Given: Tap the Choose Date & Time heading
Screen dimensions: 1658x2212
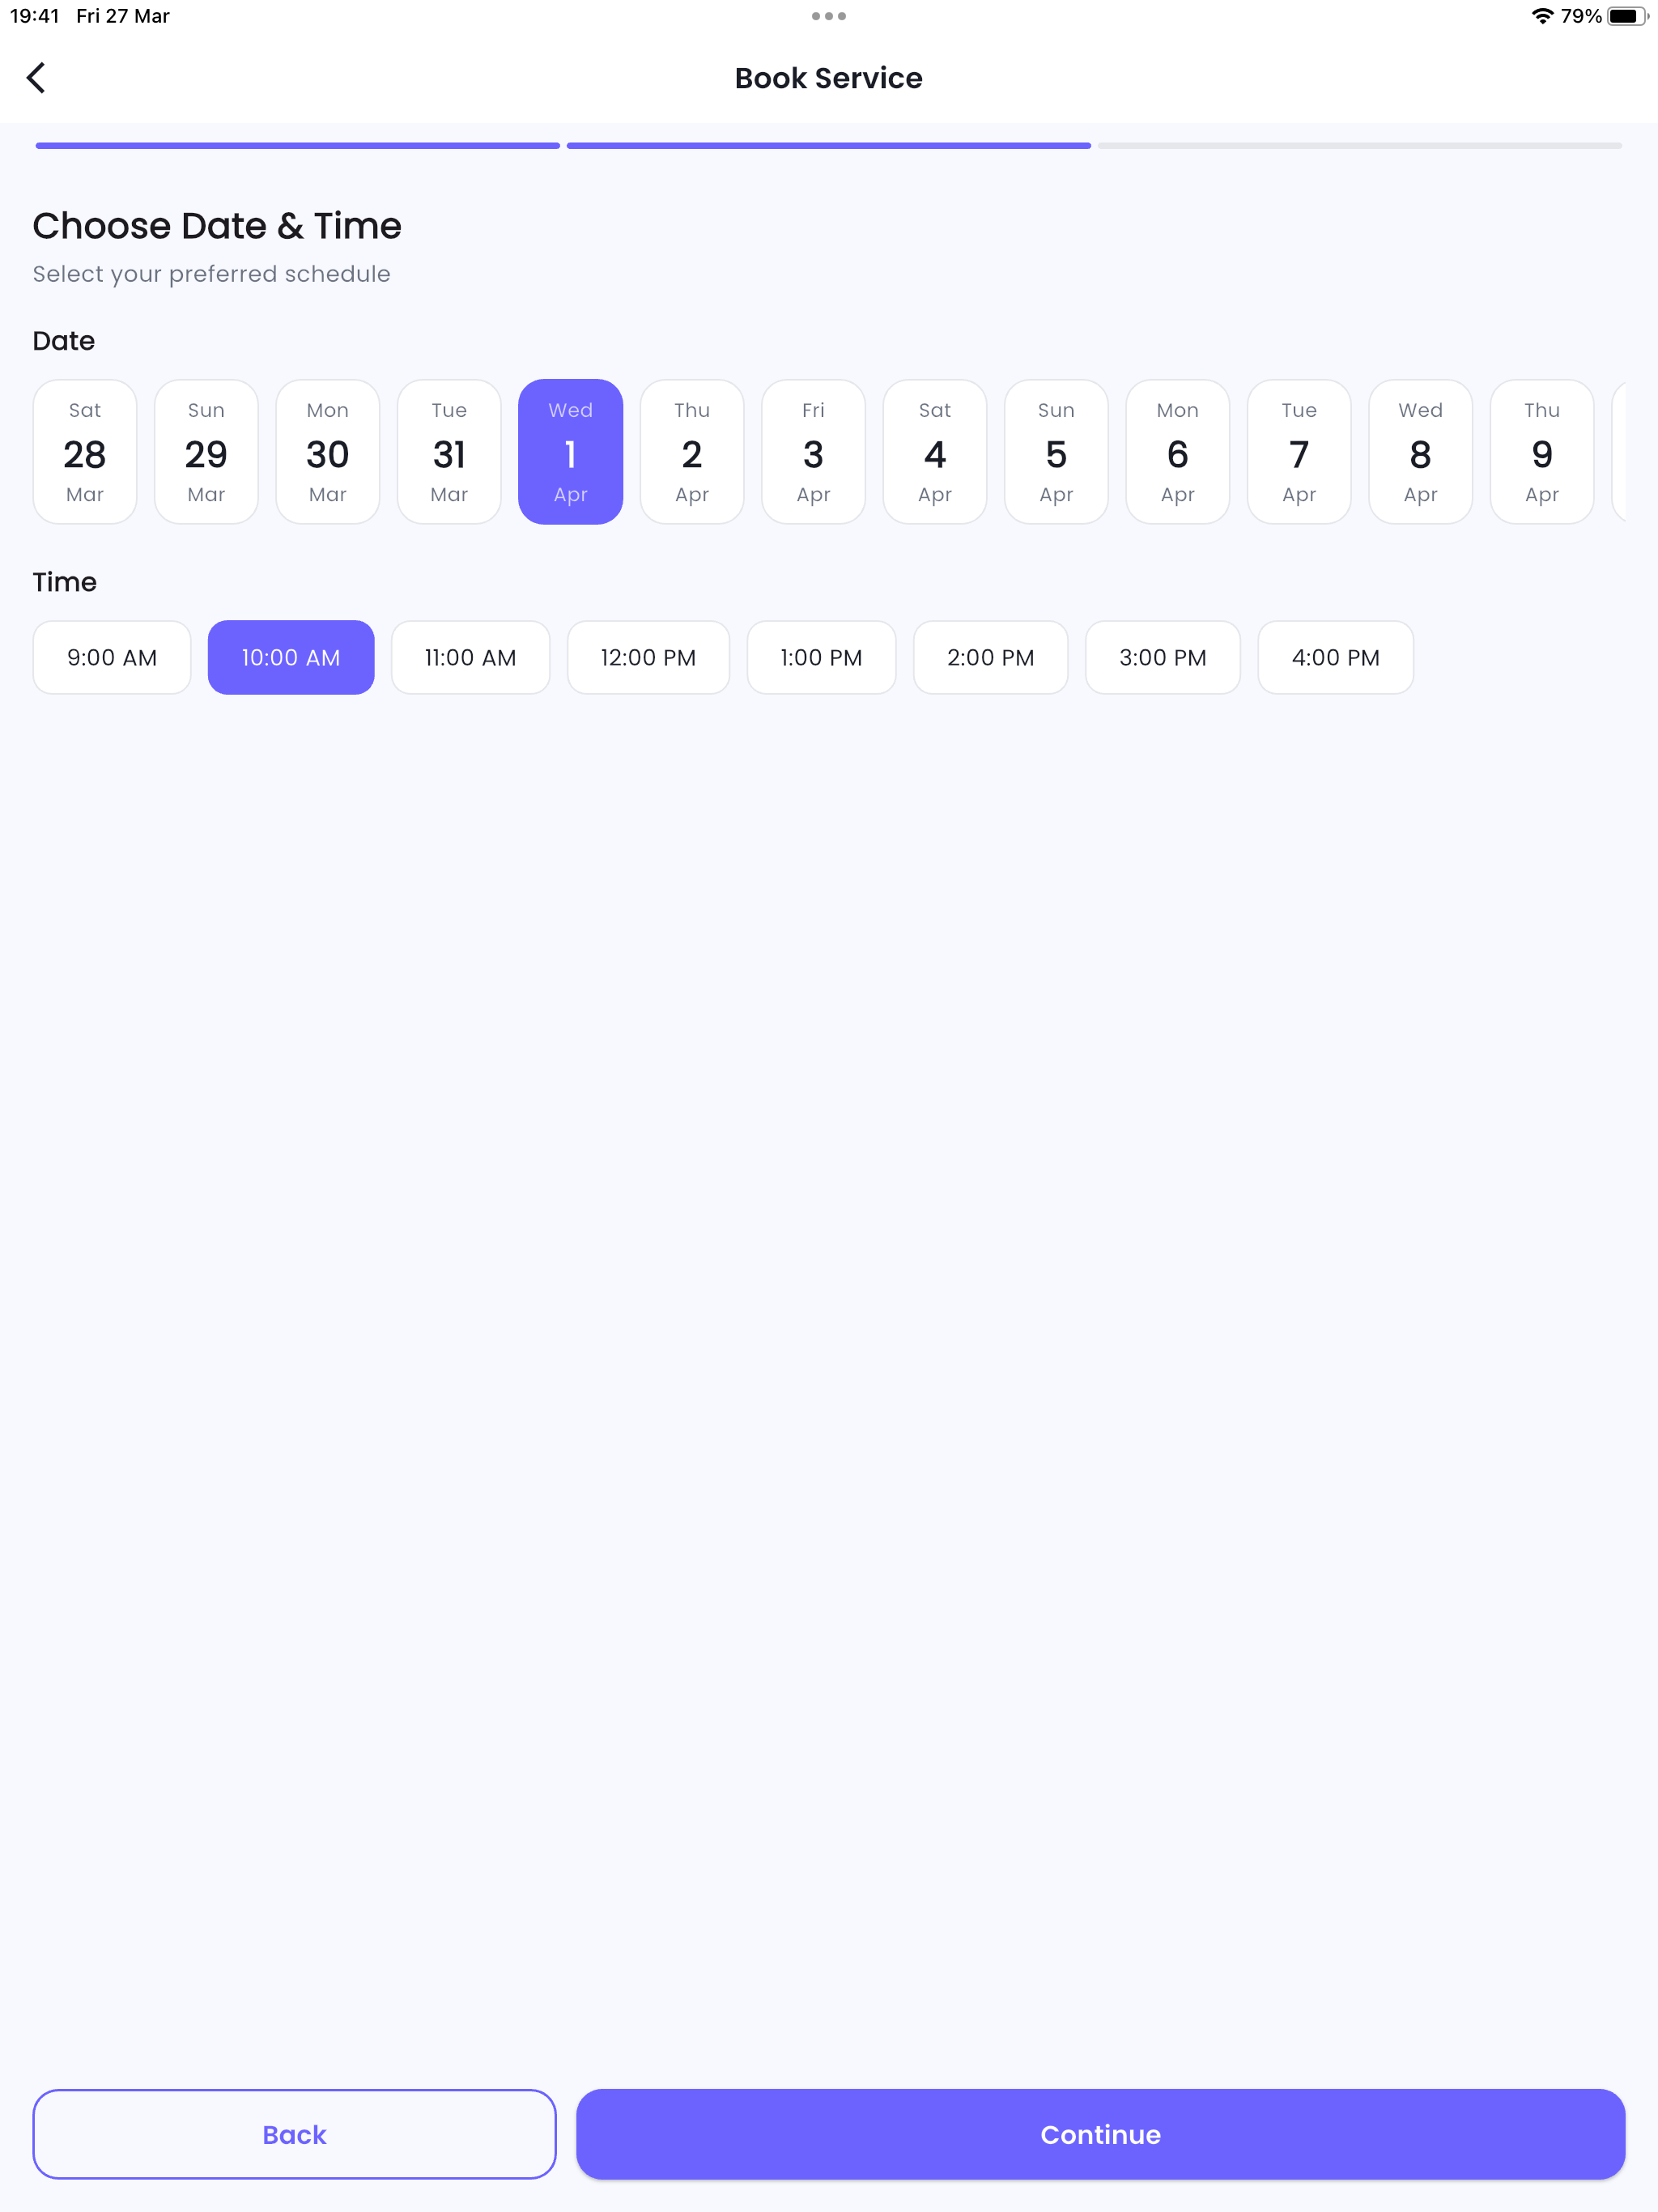Looking at the screenshot, I should (217, 226).
